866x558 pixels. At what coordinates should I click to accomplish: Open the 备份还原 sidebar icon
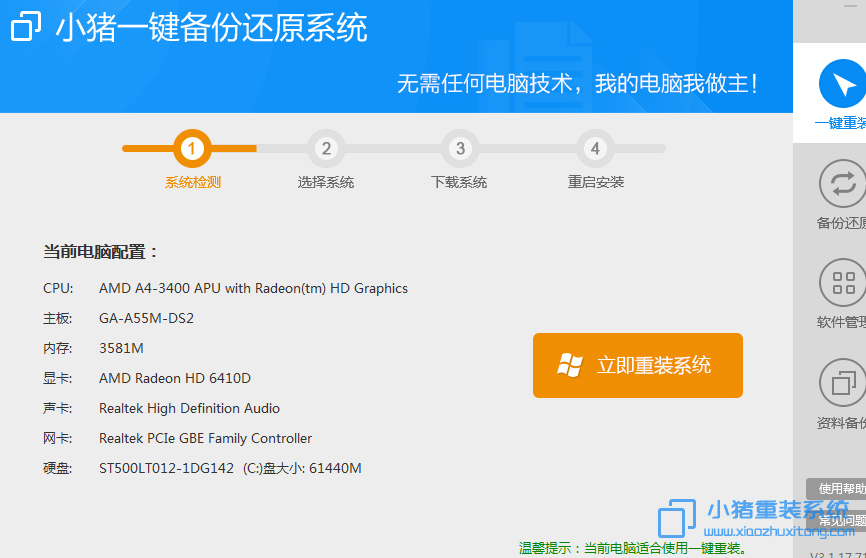(842, 183)
